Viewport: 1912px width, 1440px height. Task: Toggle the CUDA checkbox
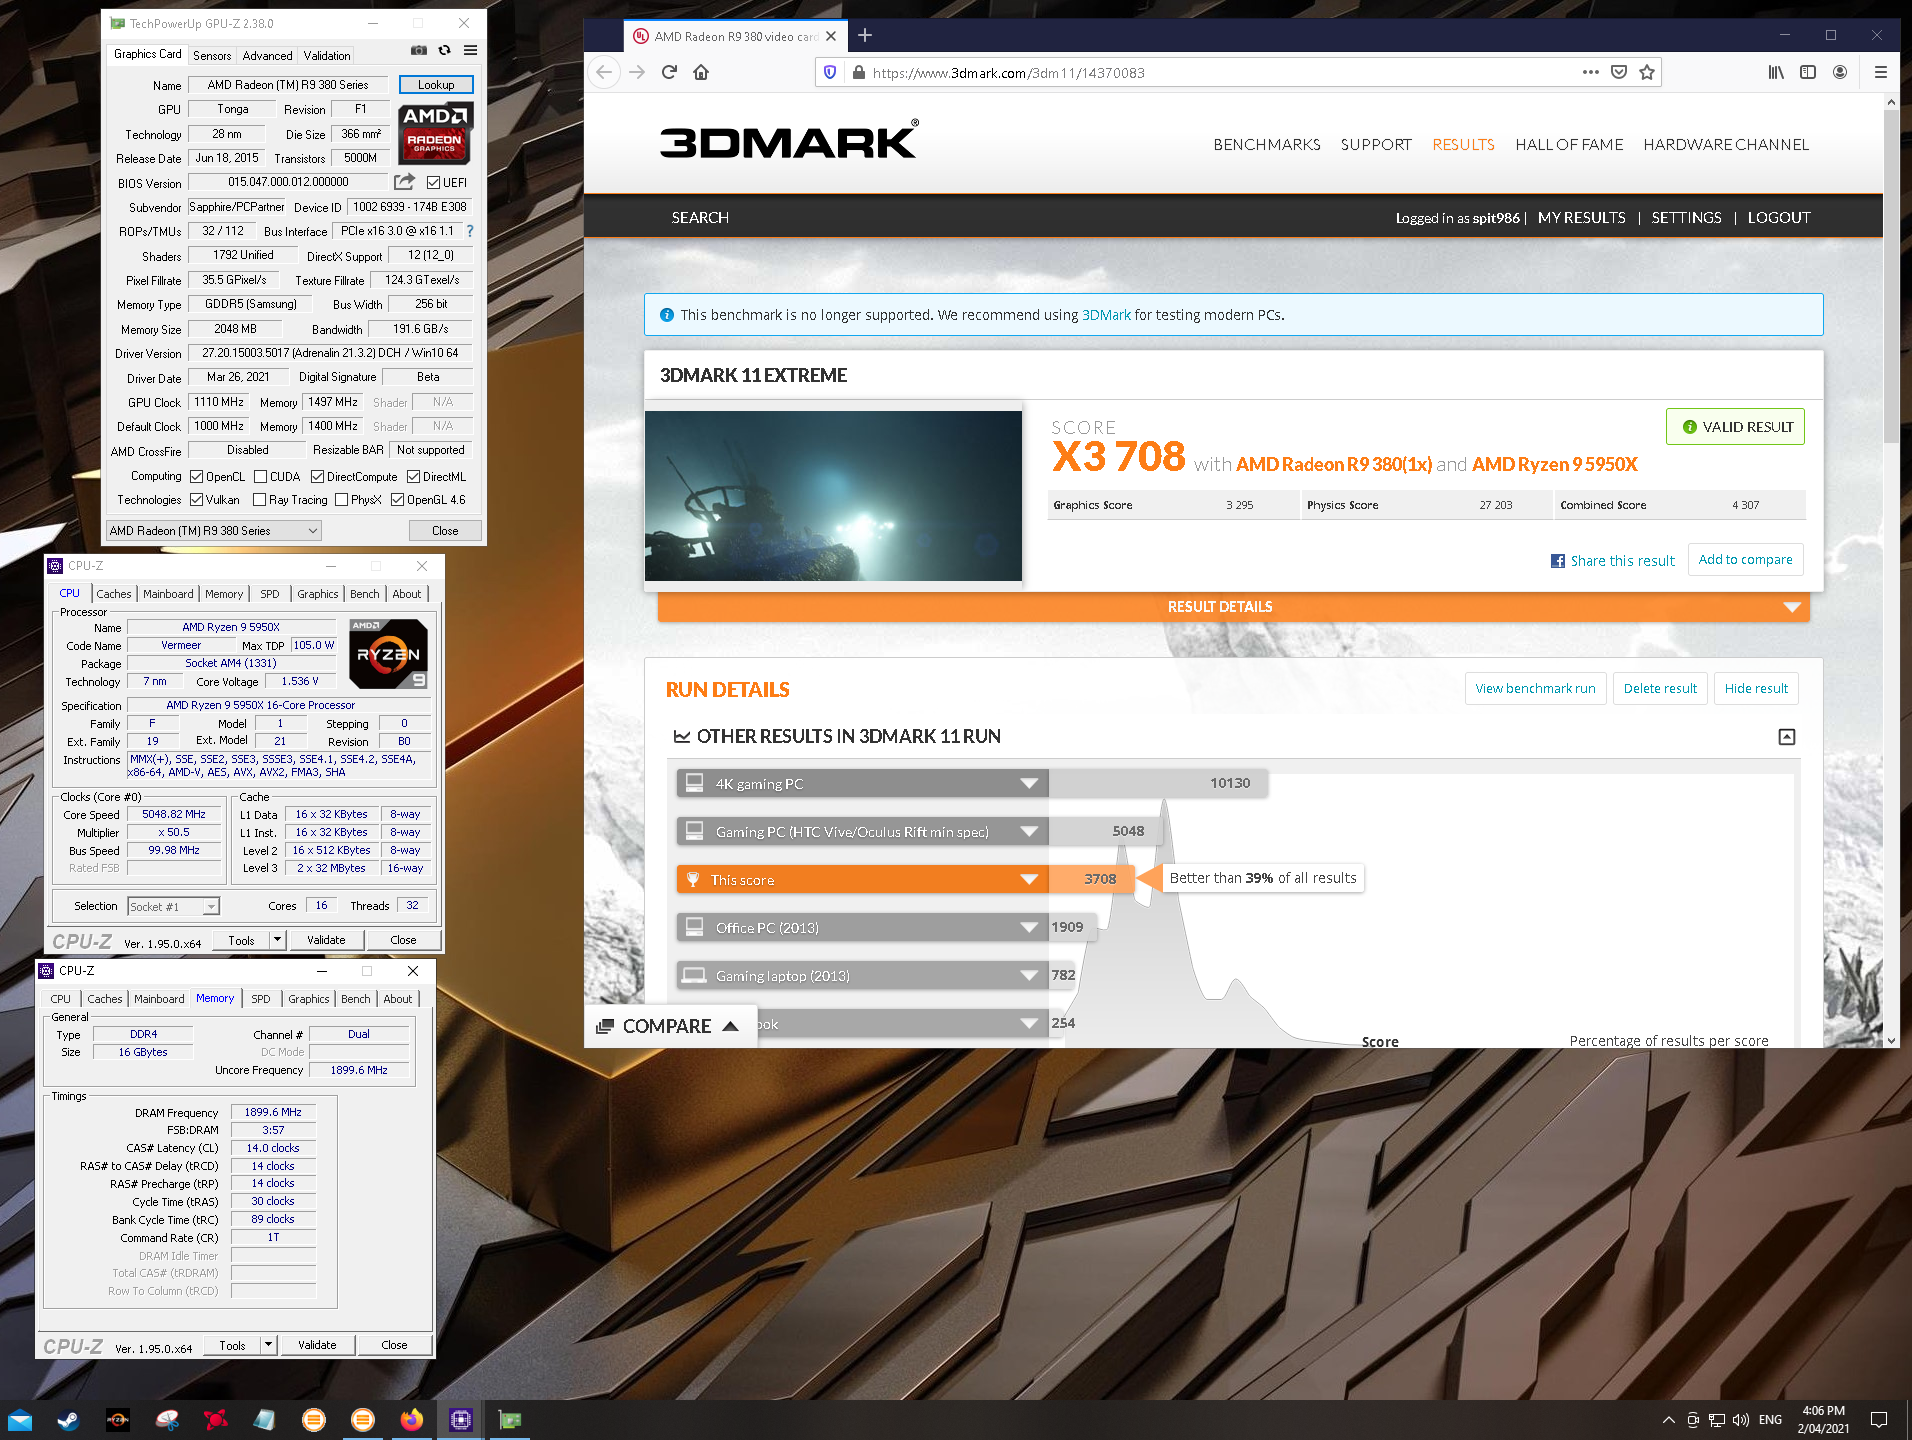pos(261,476)
